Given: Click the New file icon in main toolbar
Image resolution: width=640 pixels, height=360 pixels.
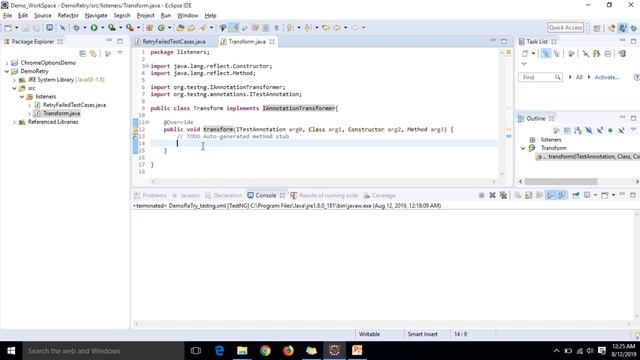Looking at the screenshot, I should pyautogui.click(x=8, y=28).
